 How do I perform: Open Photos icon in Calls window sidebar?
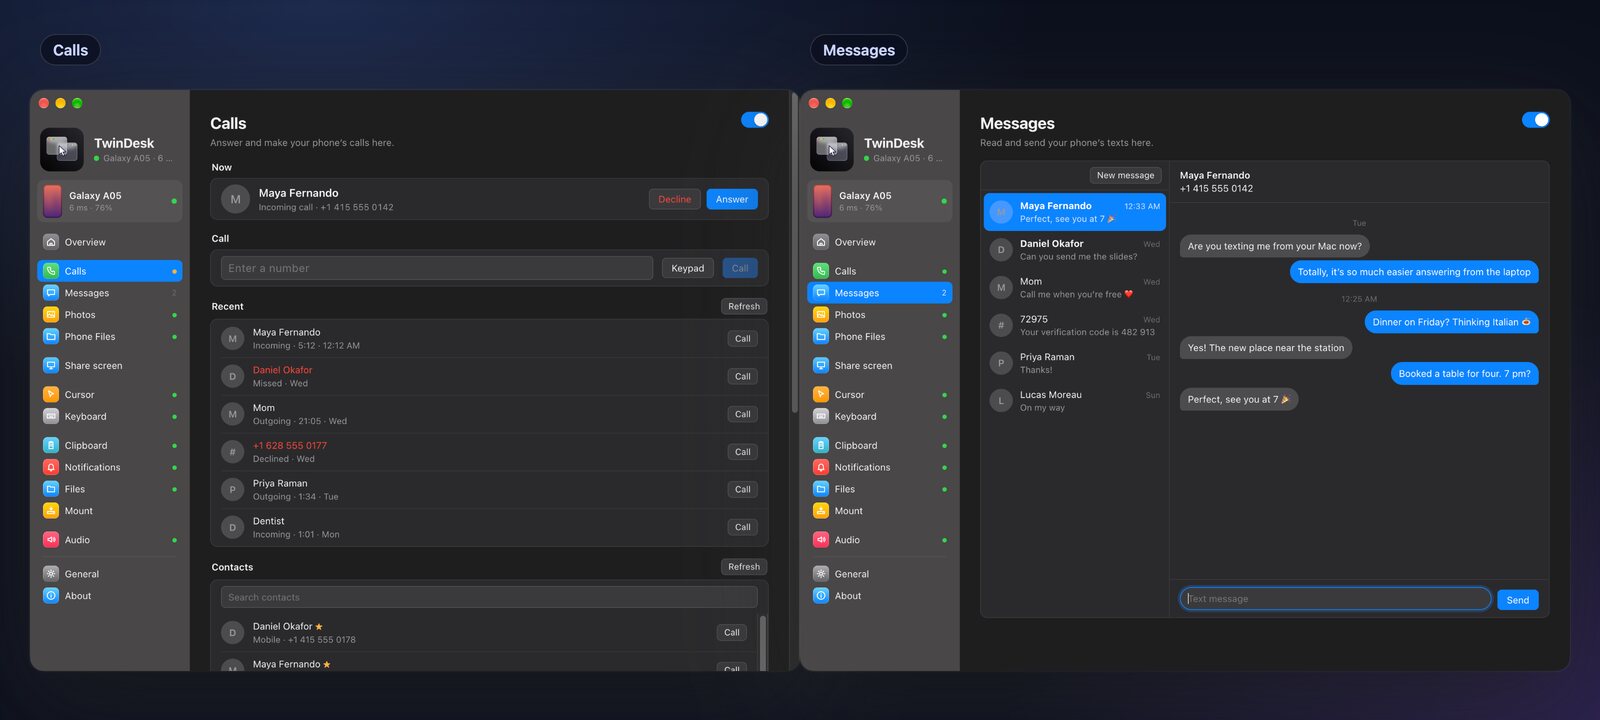coord(51,315)
